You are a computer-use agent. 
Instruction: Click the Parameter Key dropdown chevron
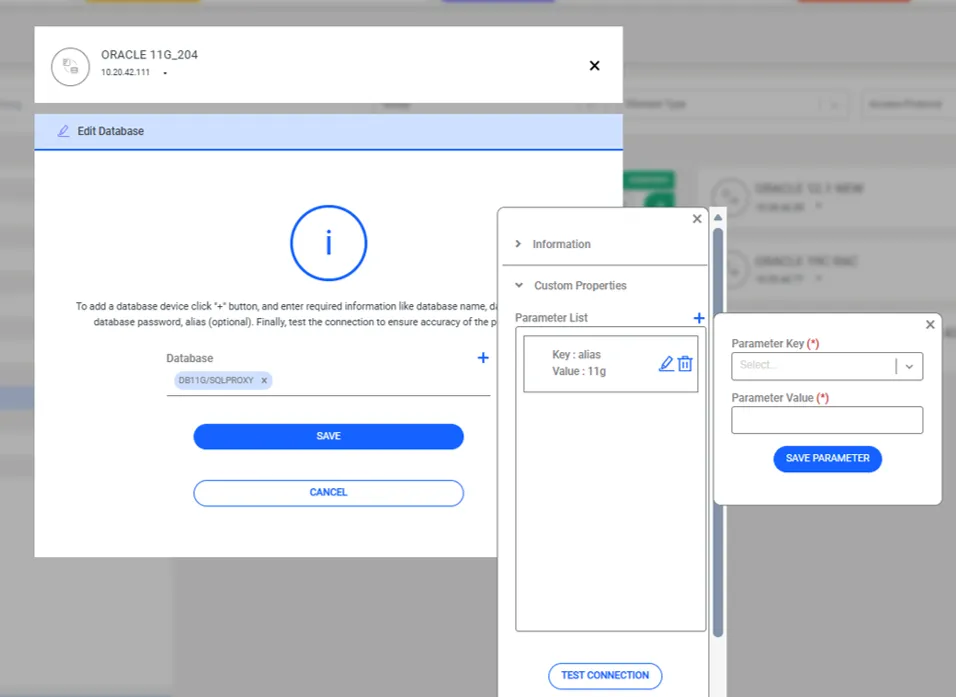pos(909,366)
